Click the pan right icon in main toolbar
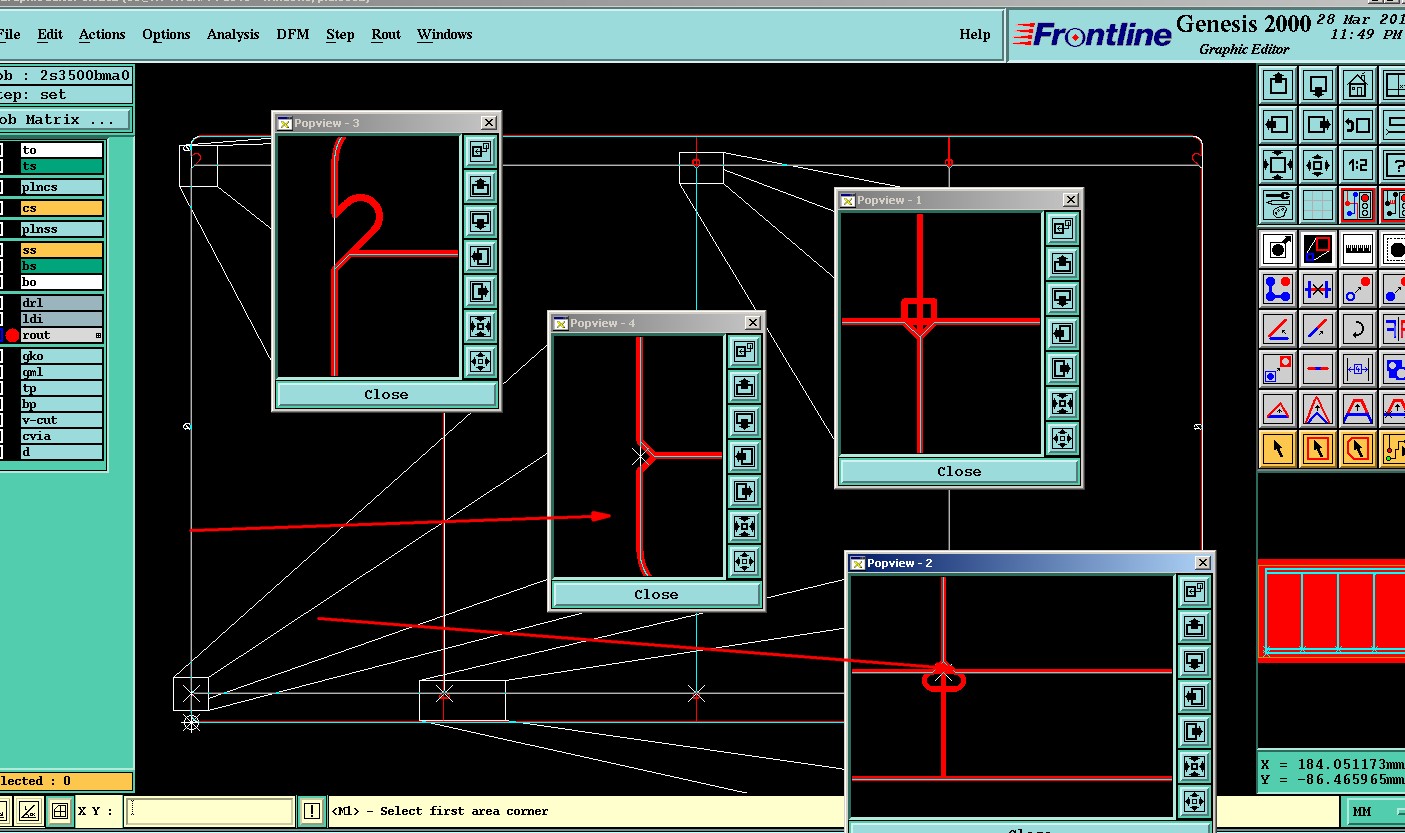The image size is (1405, 833). [x=1318, y=125]
